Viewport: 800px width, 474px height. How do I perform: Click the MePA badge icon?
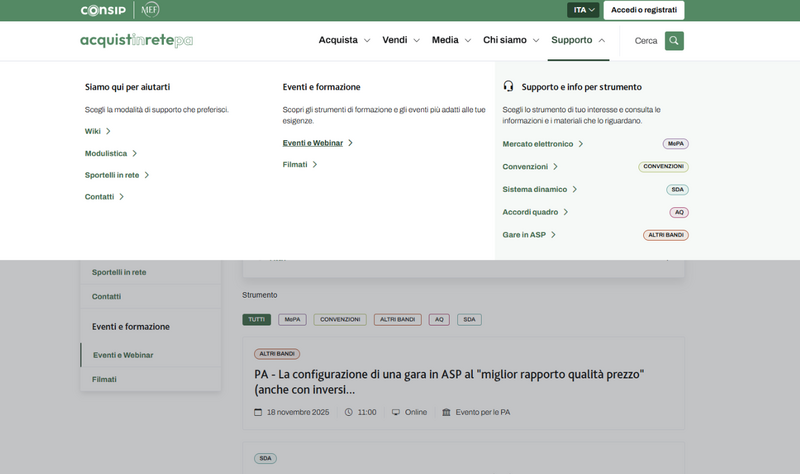pyautogui.click(x=676, y=144)
